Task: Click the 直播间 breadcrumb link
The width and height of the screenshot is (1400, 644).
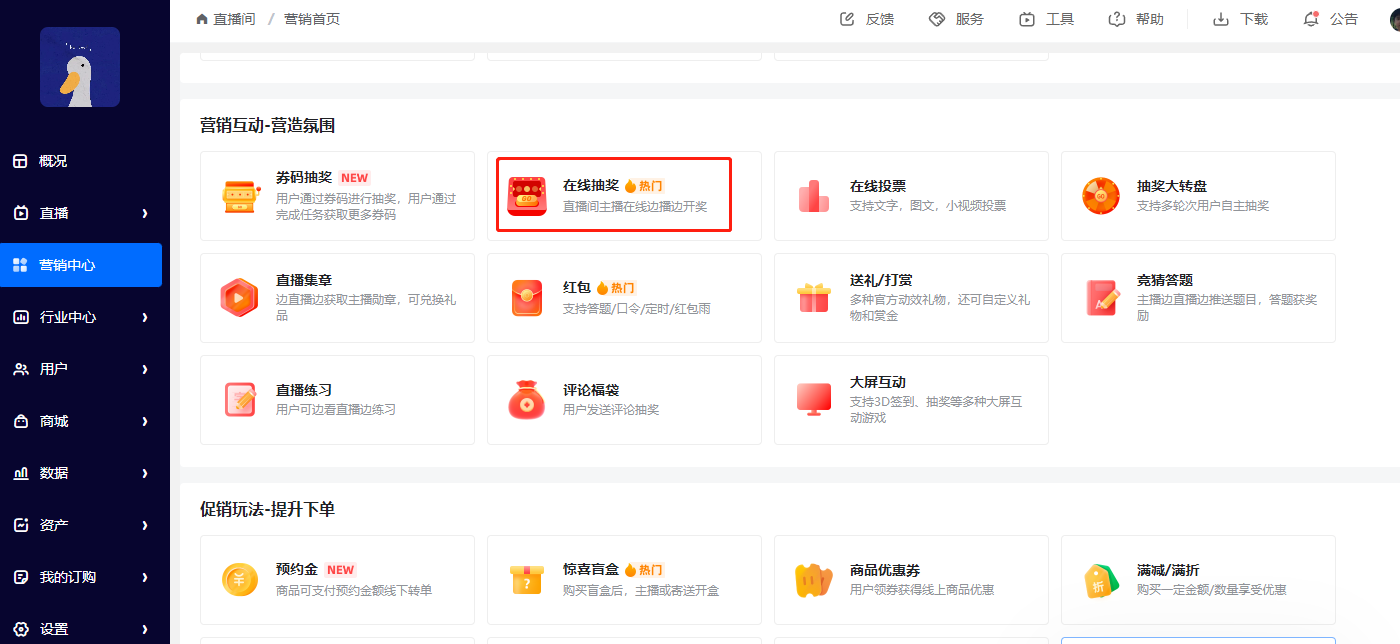Action: (234, 19)
